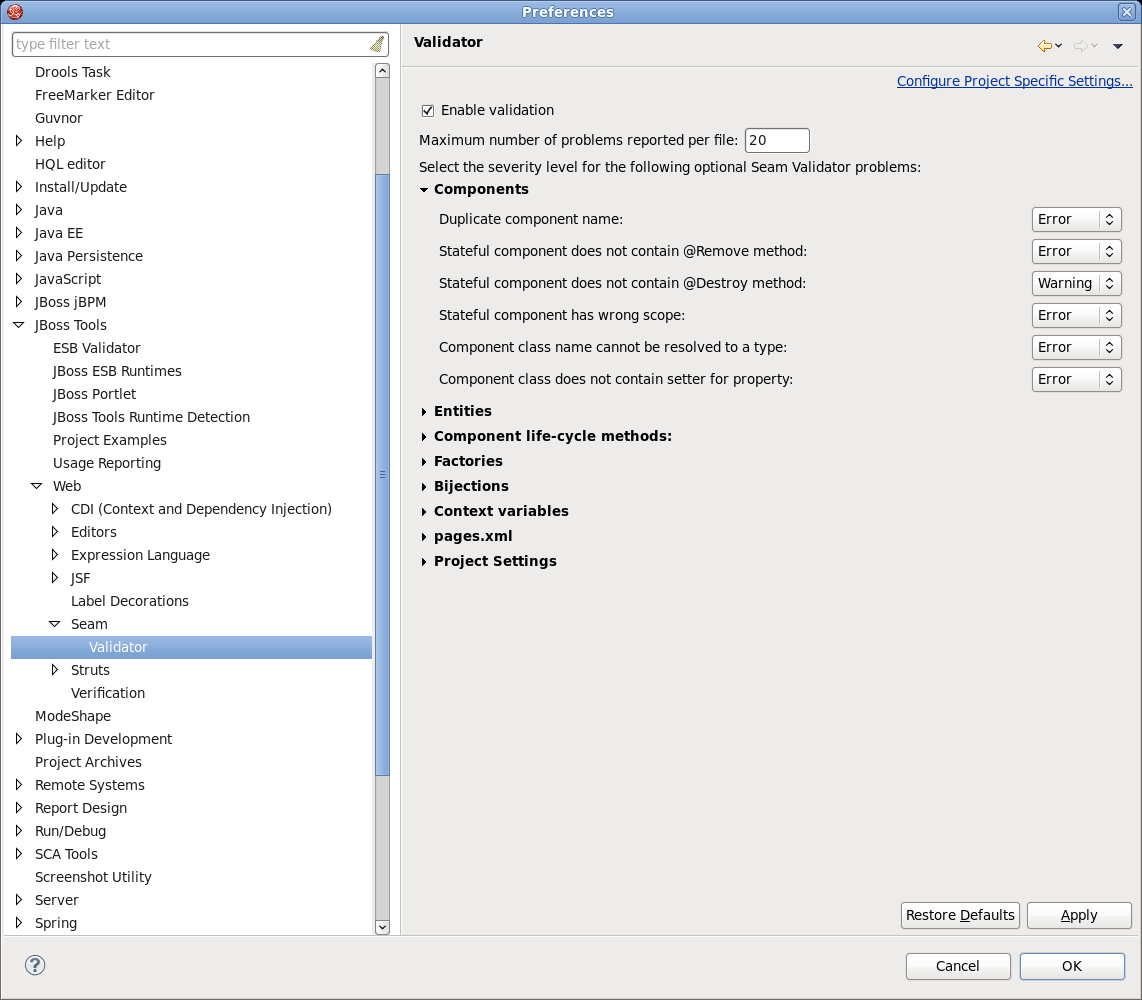Toggle the Enable validation checkbox
Viewport: 1142px width, 1000px height.
[428, 110]
